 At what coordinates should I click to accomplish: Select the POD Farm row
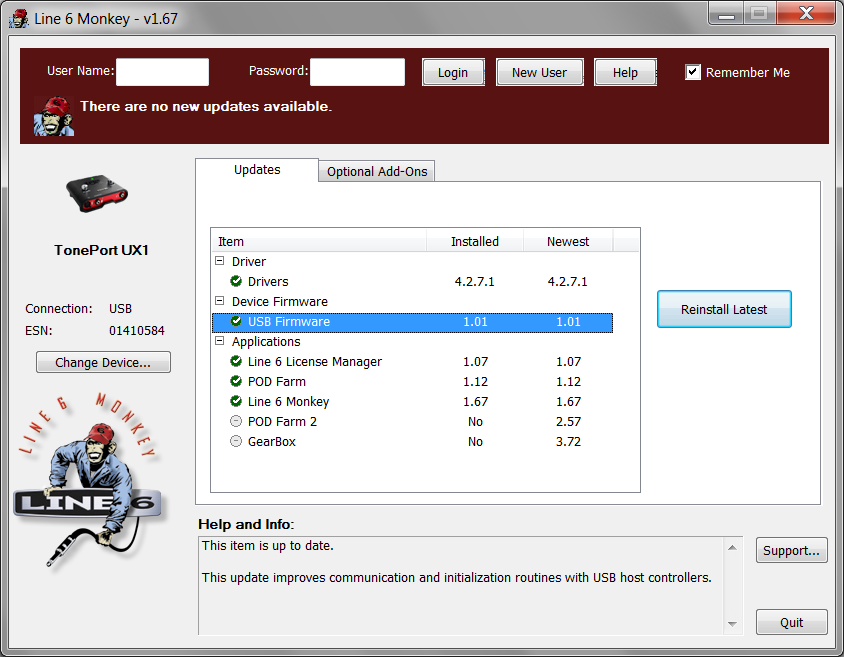click(x=412, y=382)
